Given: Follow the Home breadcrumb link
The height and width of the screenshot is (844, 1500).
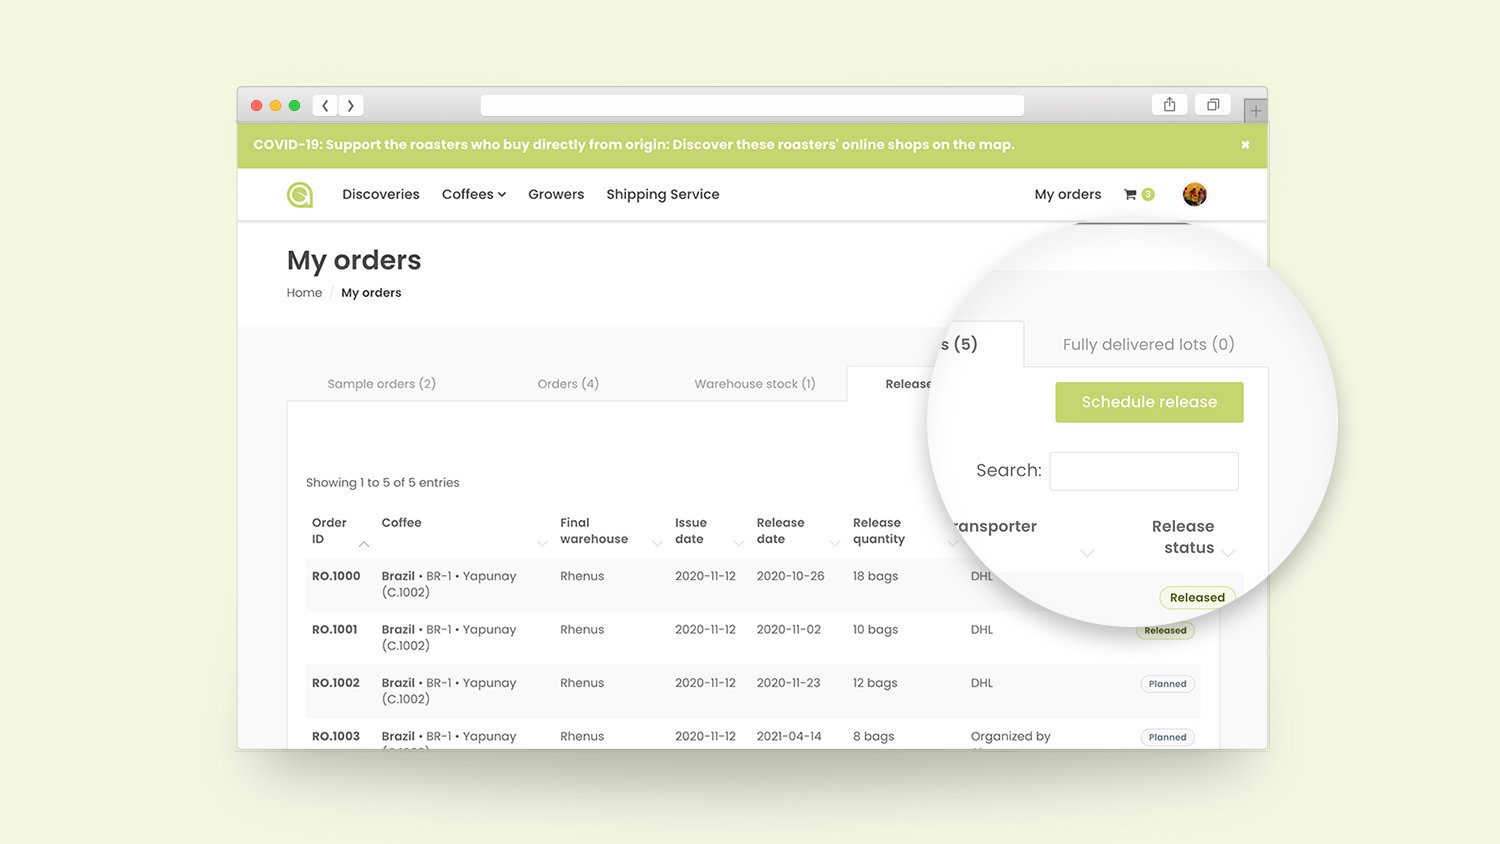Looking at the screenshot, I should [304, 293].
